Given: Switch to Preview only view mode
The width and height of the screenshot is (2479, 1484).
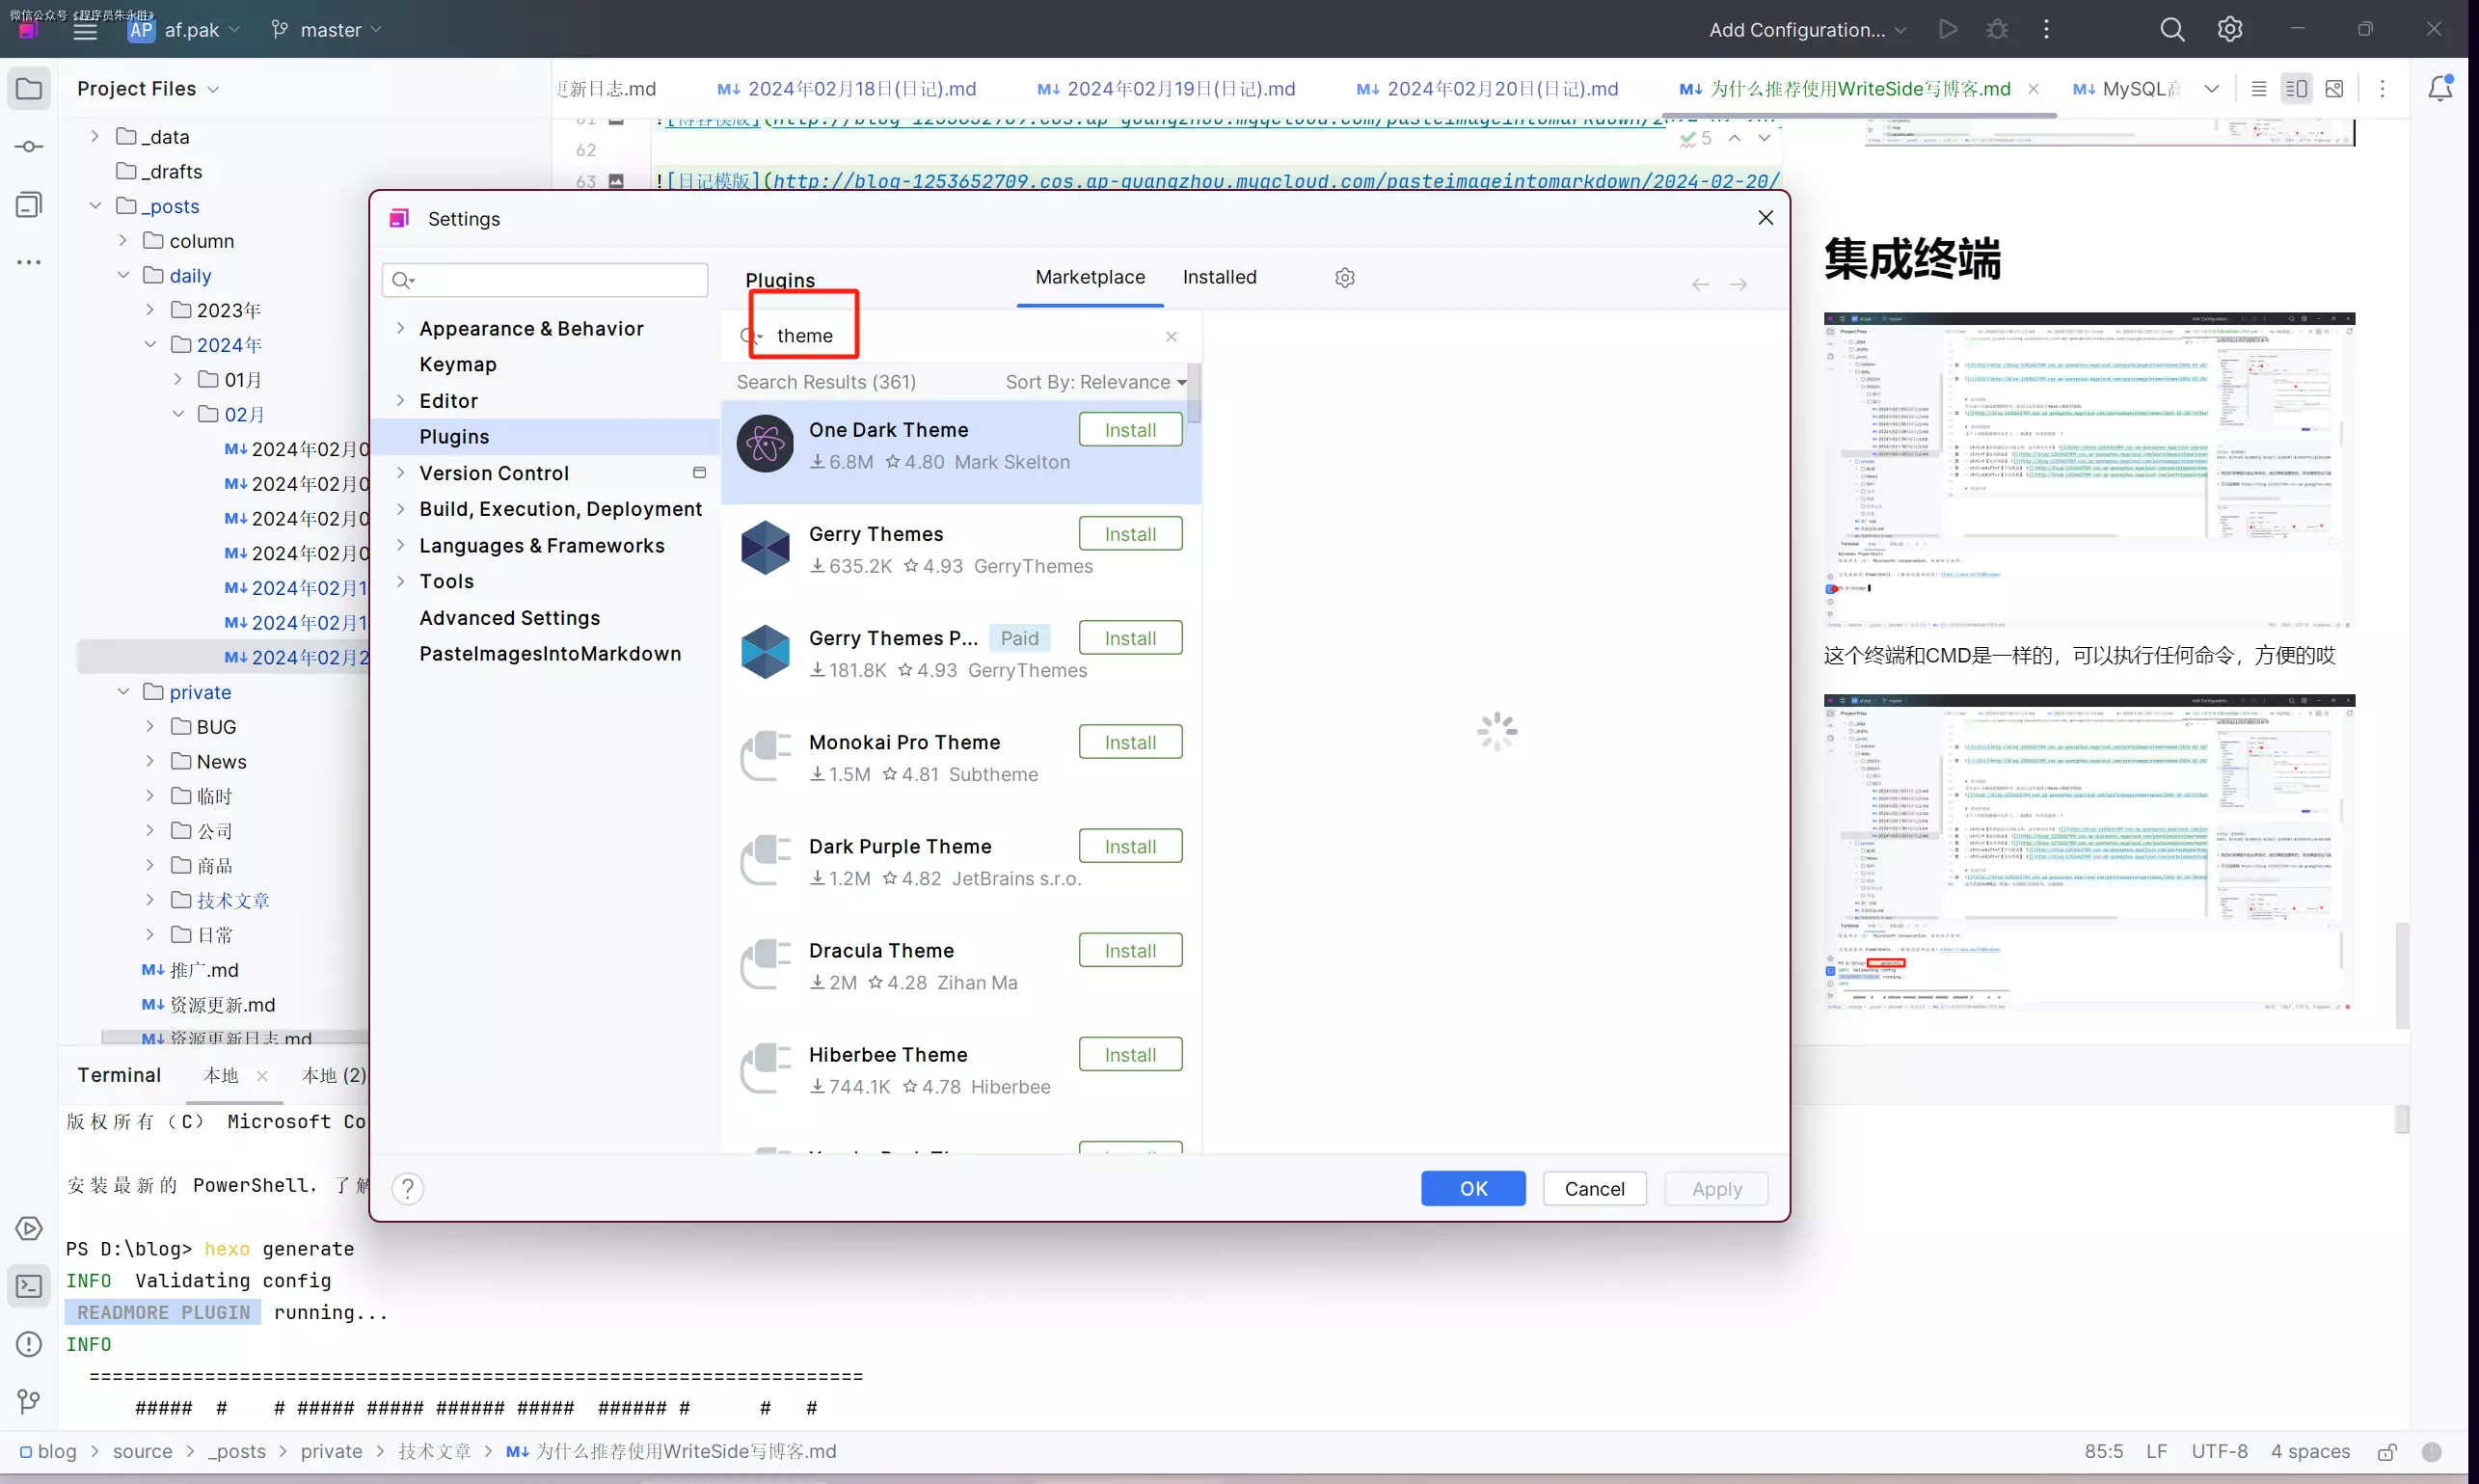Looking at the screenshot, I should 2334,89.
